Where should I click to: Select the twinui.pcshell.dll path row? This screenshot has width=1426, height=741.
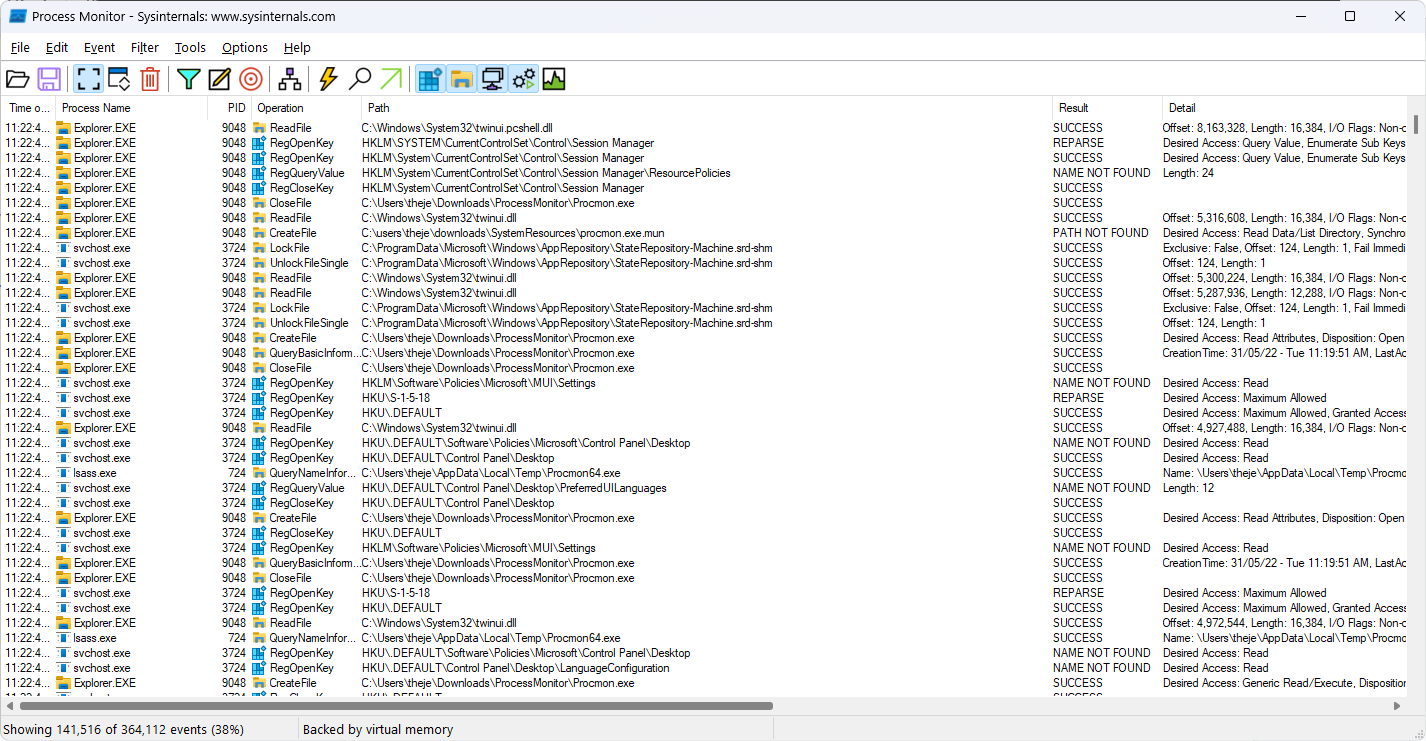(x=705, y=128)
